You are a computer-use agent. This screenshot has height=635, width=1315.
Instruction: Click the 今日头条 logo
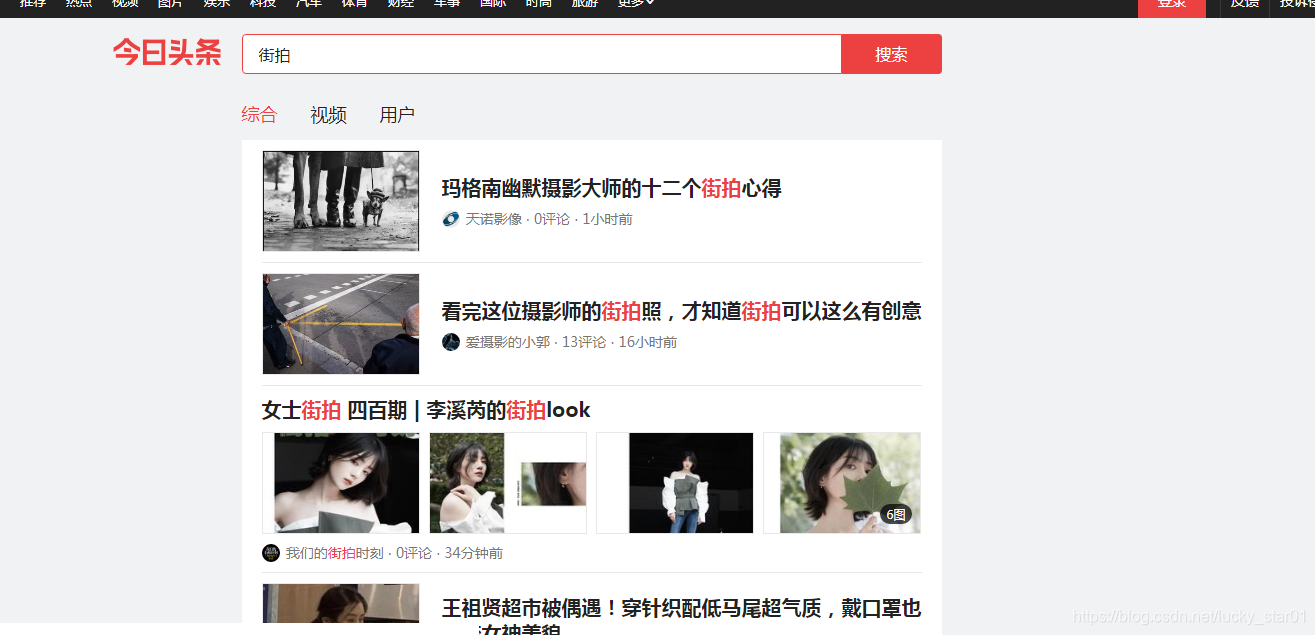(167, 53)
